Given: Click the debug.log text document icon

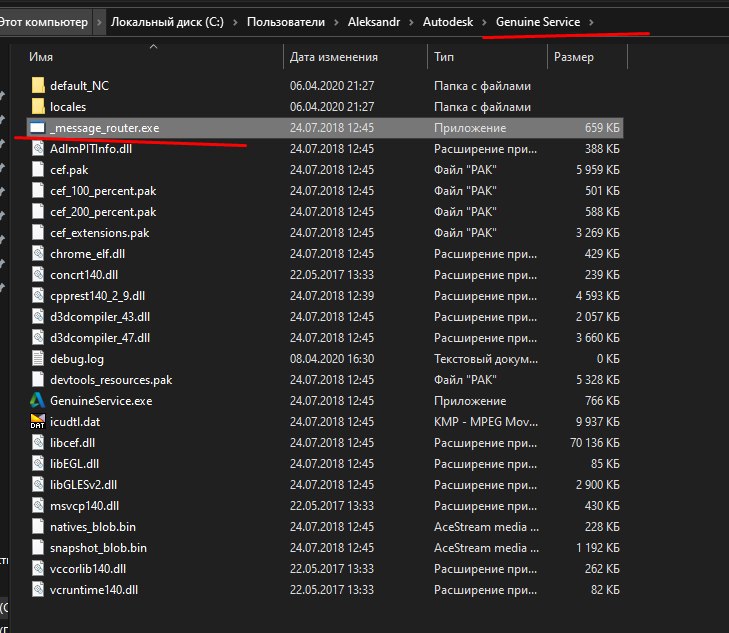Looking at the screenshot, I should (x=38, y=358).
